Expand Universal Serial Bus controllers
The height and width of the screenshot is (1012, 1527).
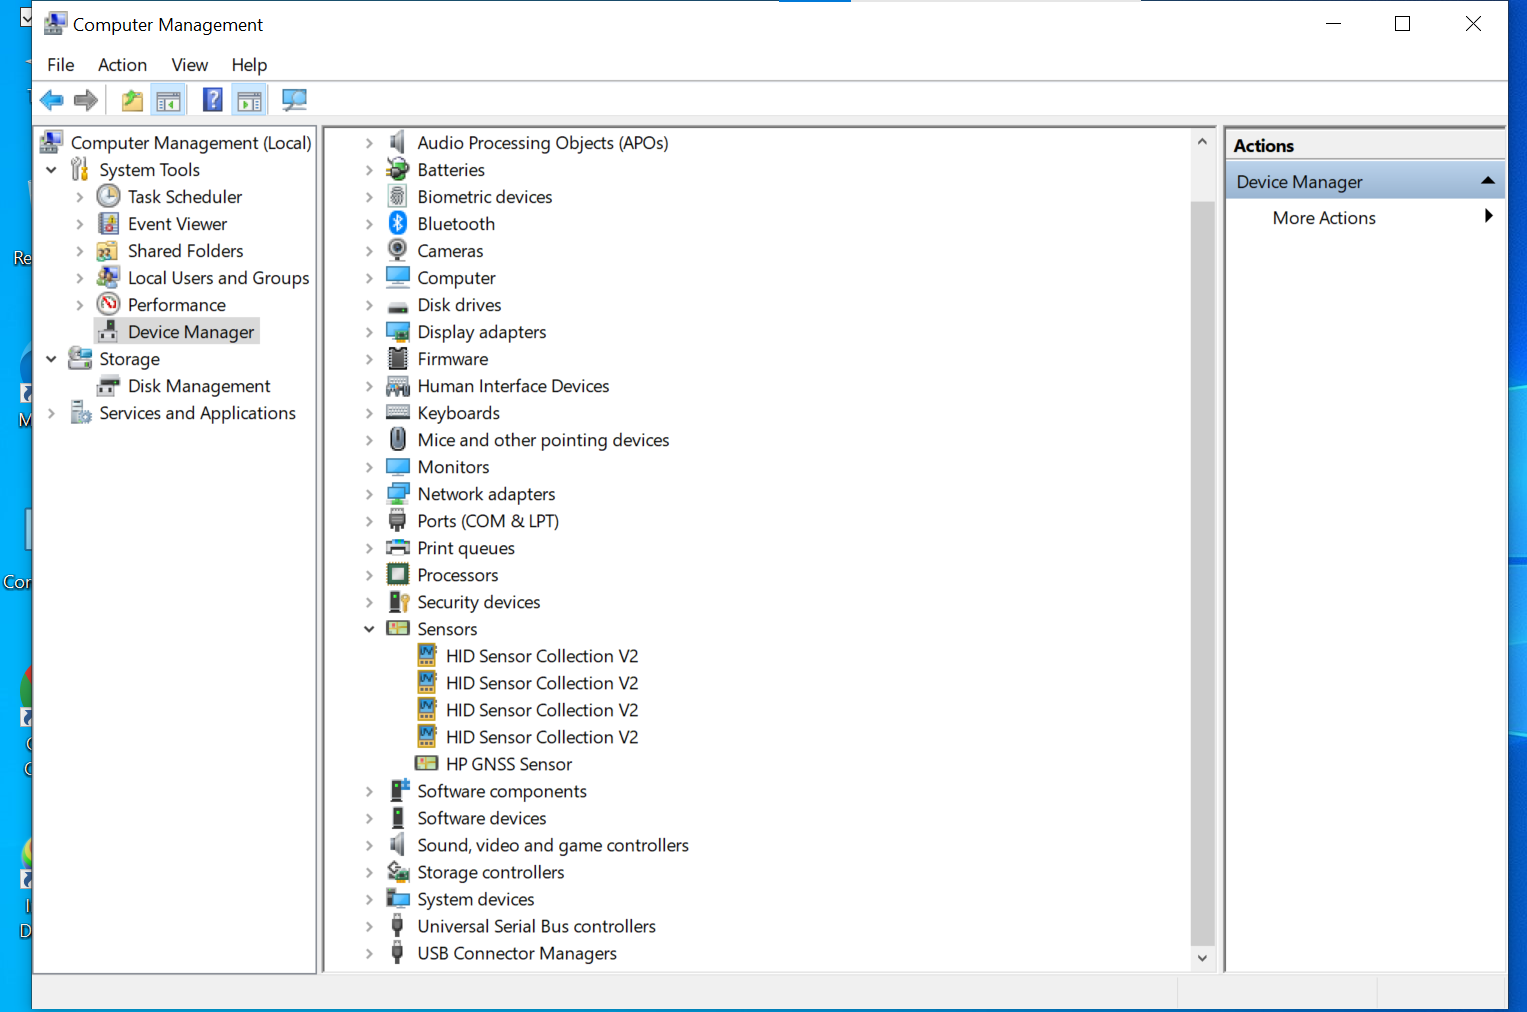tap(369, 926)
